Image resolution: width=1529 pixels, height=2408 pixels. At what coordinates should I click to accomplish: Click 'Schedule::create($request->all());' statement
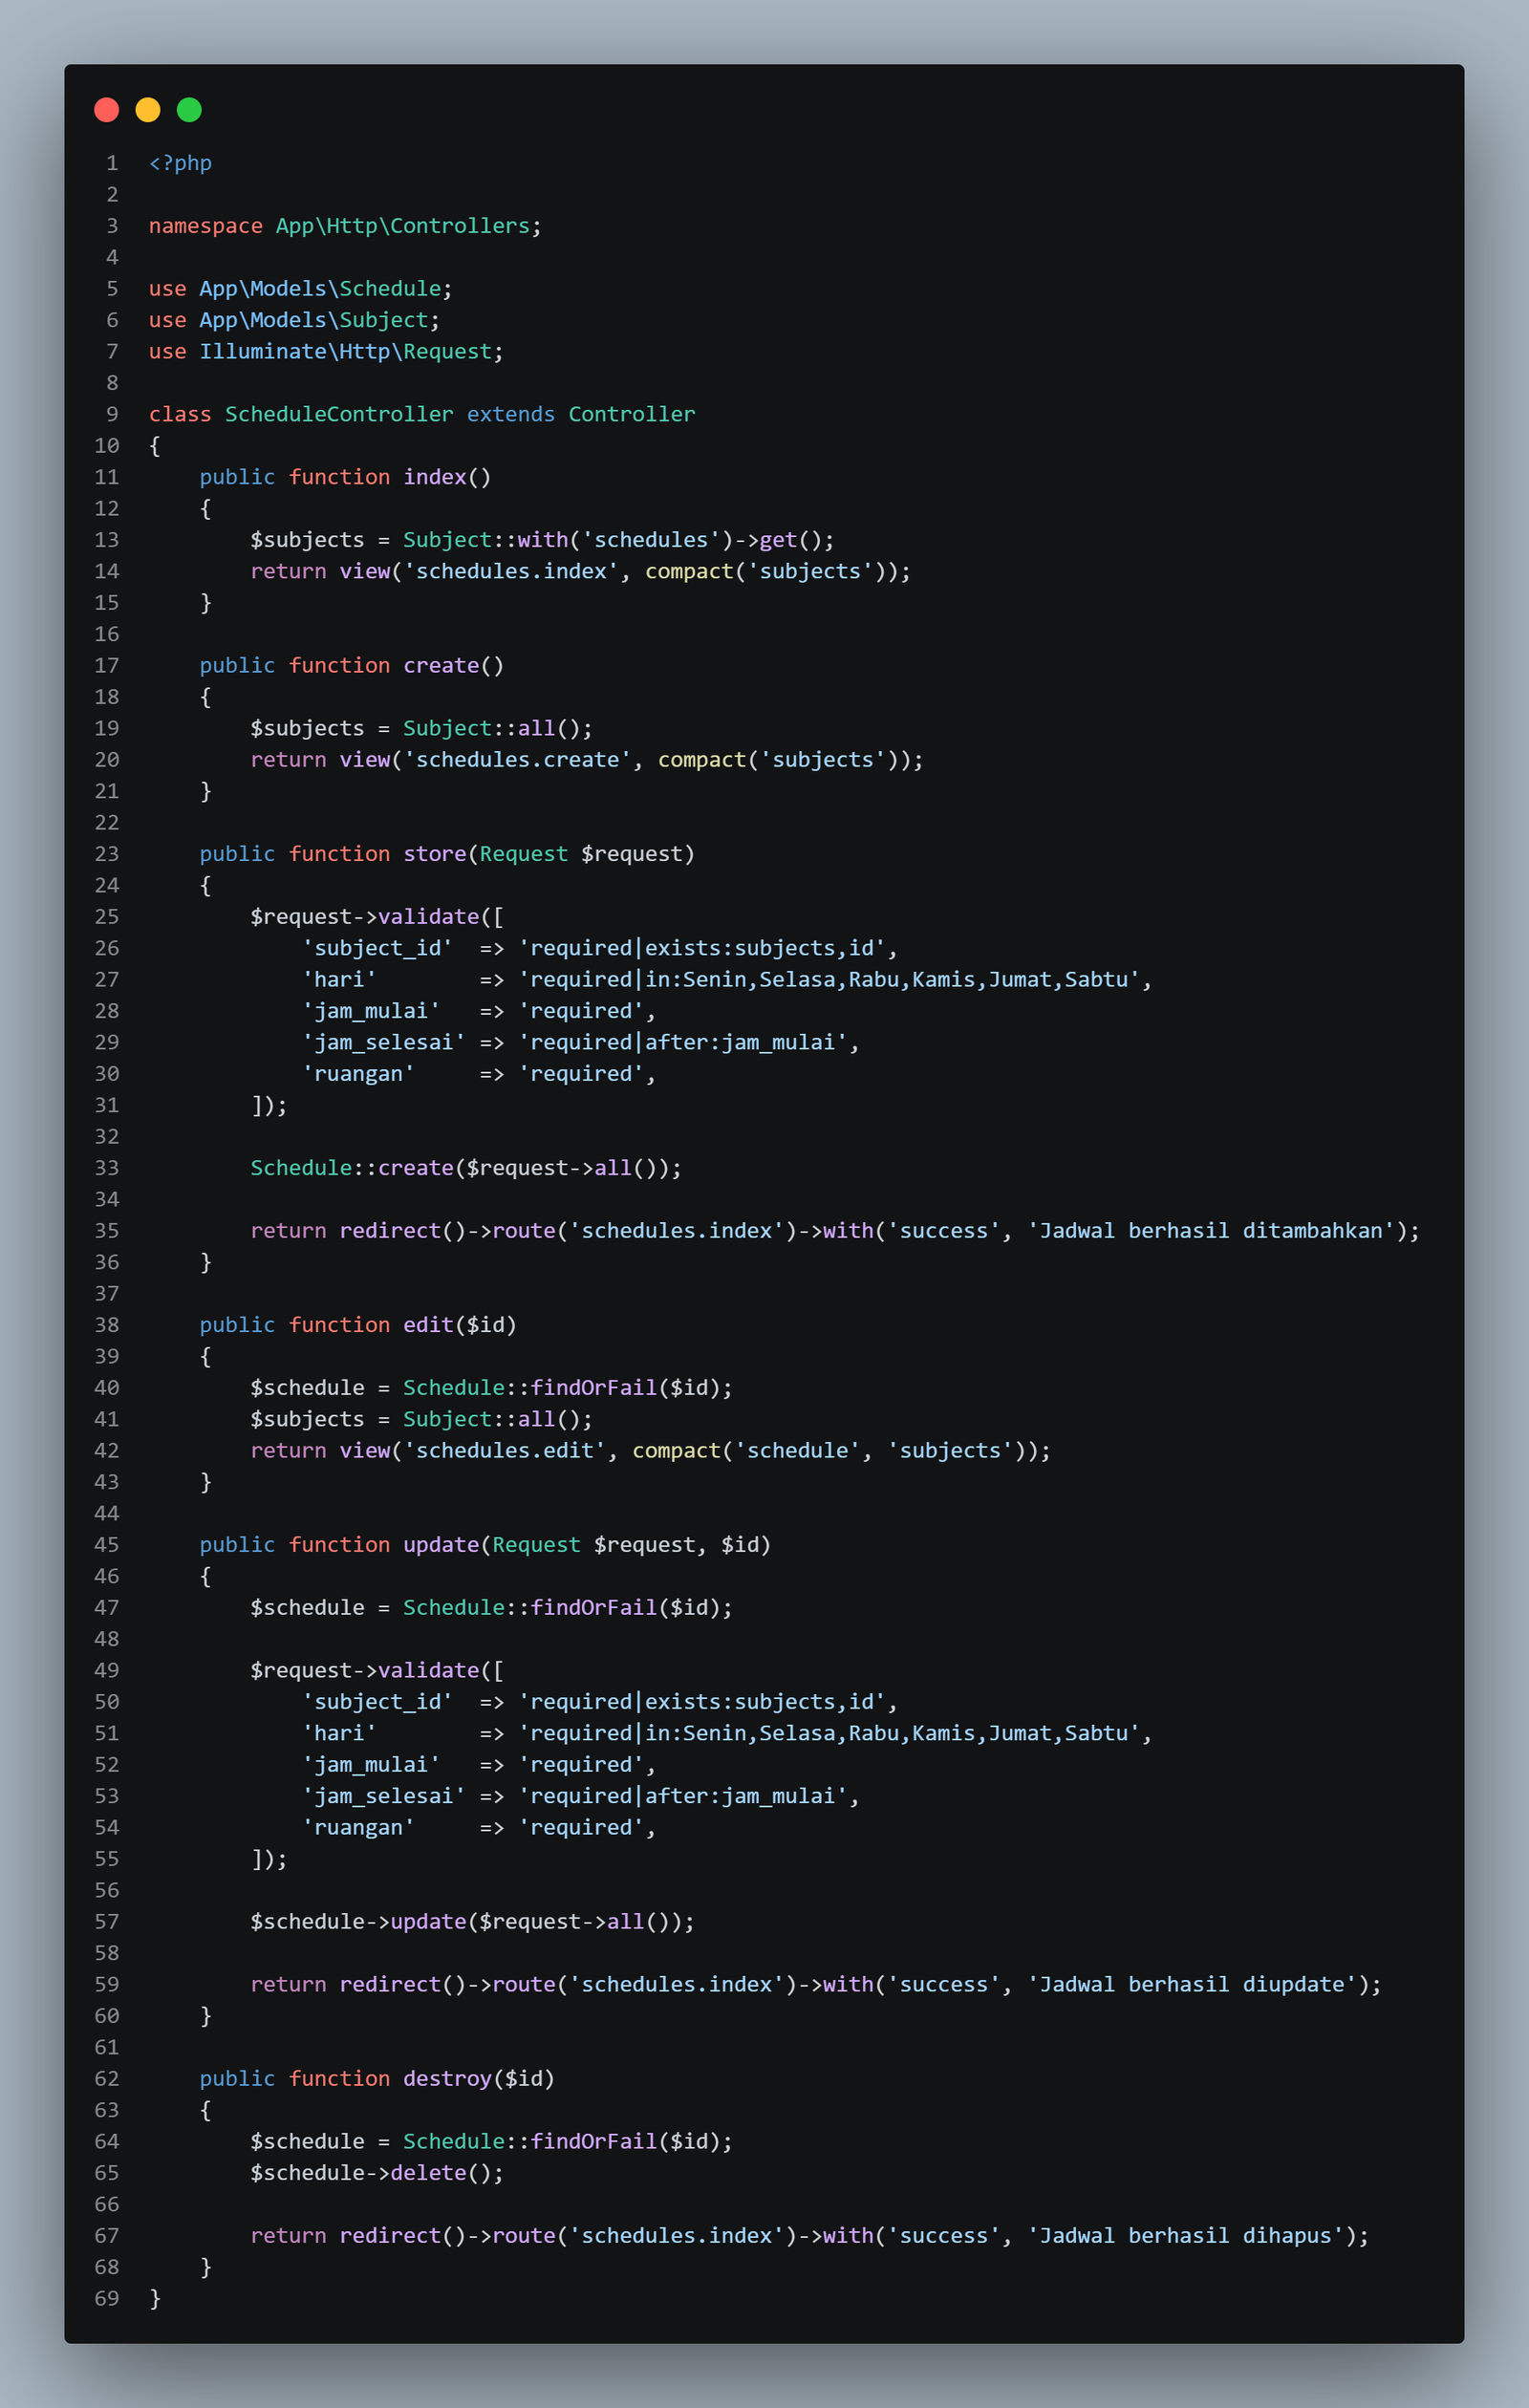pyautogui.click(x=466, y=1168)
